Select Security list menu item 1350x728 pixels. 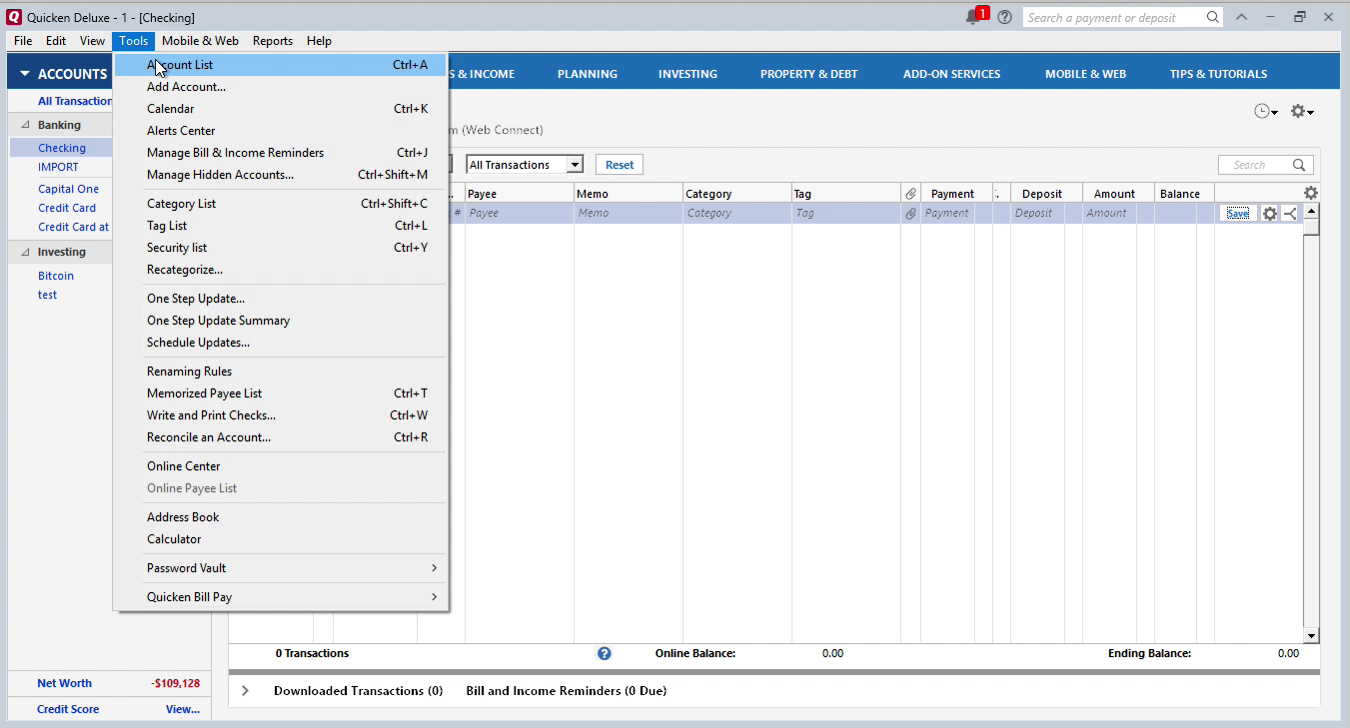280,248
